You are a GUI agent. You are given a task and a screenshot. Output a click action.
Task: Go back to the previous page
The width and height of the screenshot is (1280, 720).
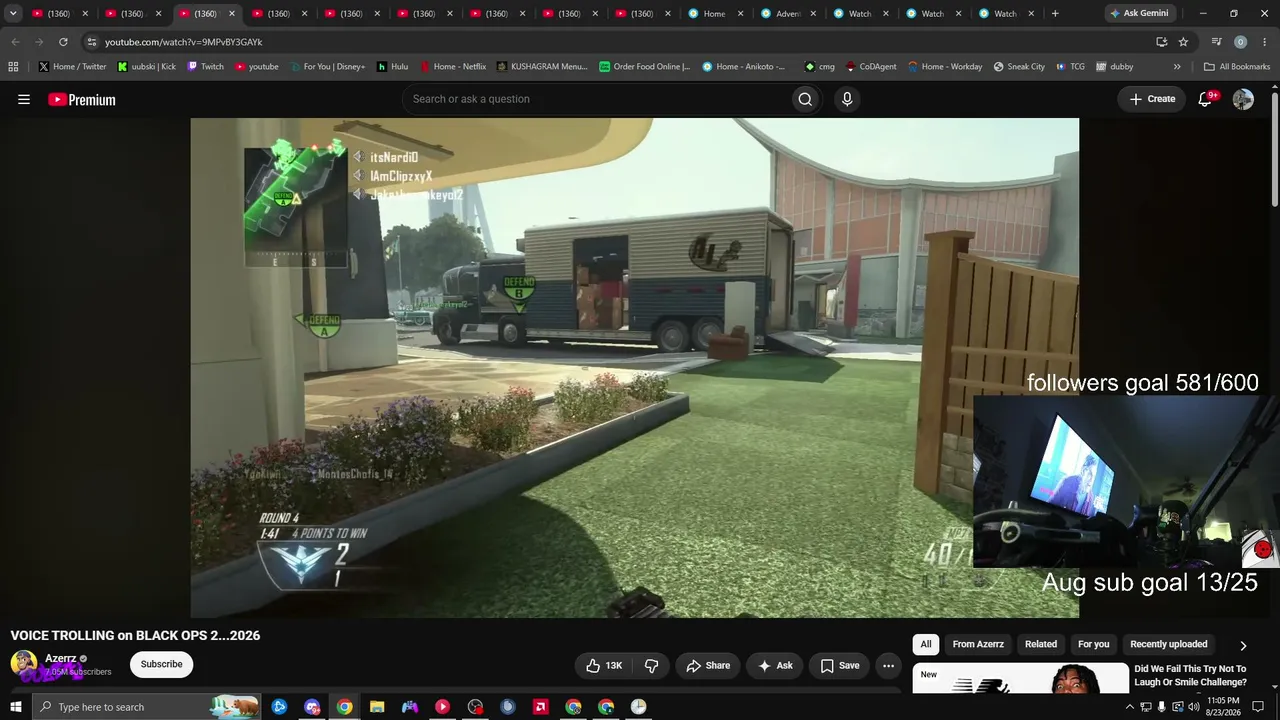[15, 42]
